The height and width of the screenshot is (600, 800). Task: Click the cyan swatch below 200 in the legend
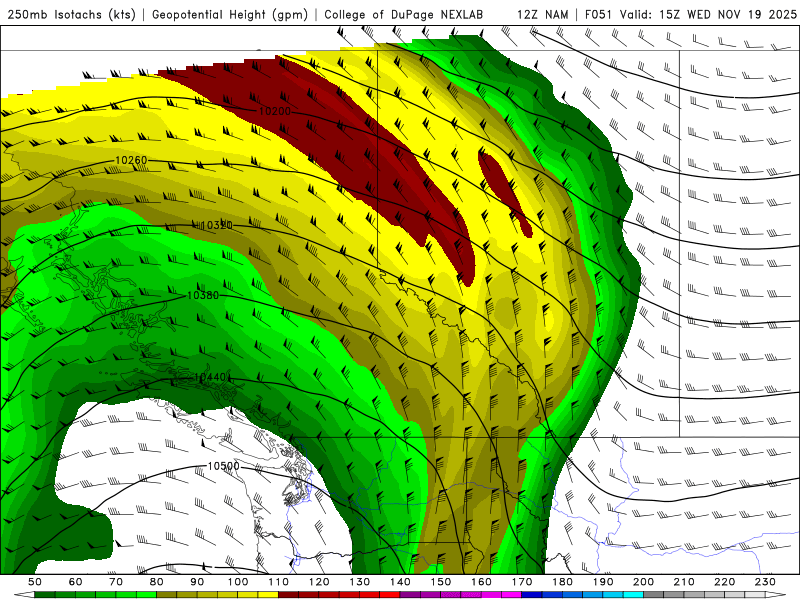point(634,595)
